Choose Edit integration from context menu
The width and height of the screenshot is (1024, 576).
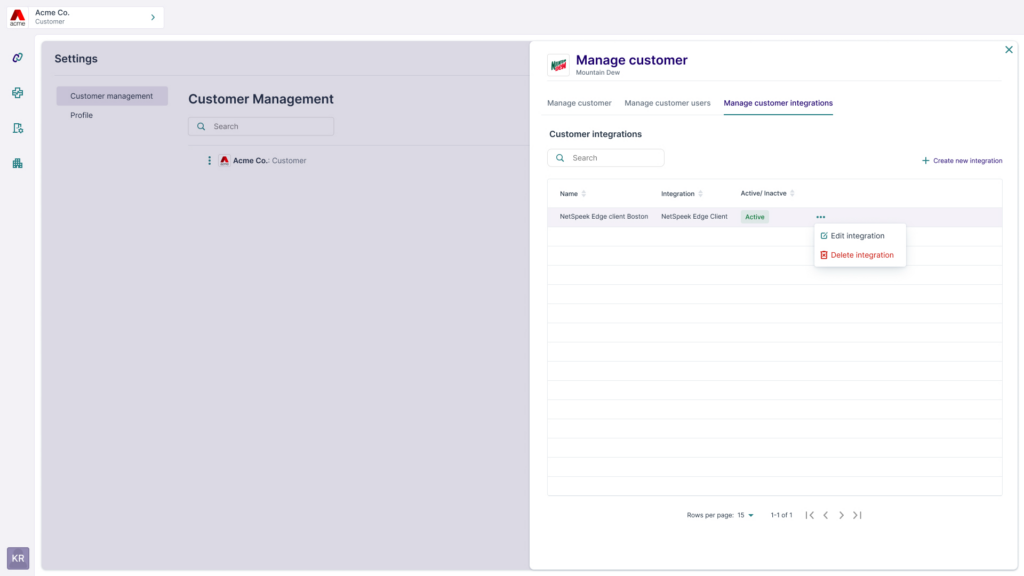pos(857,236)
